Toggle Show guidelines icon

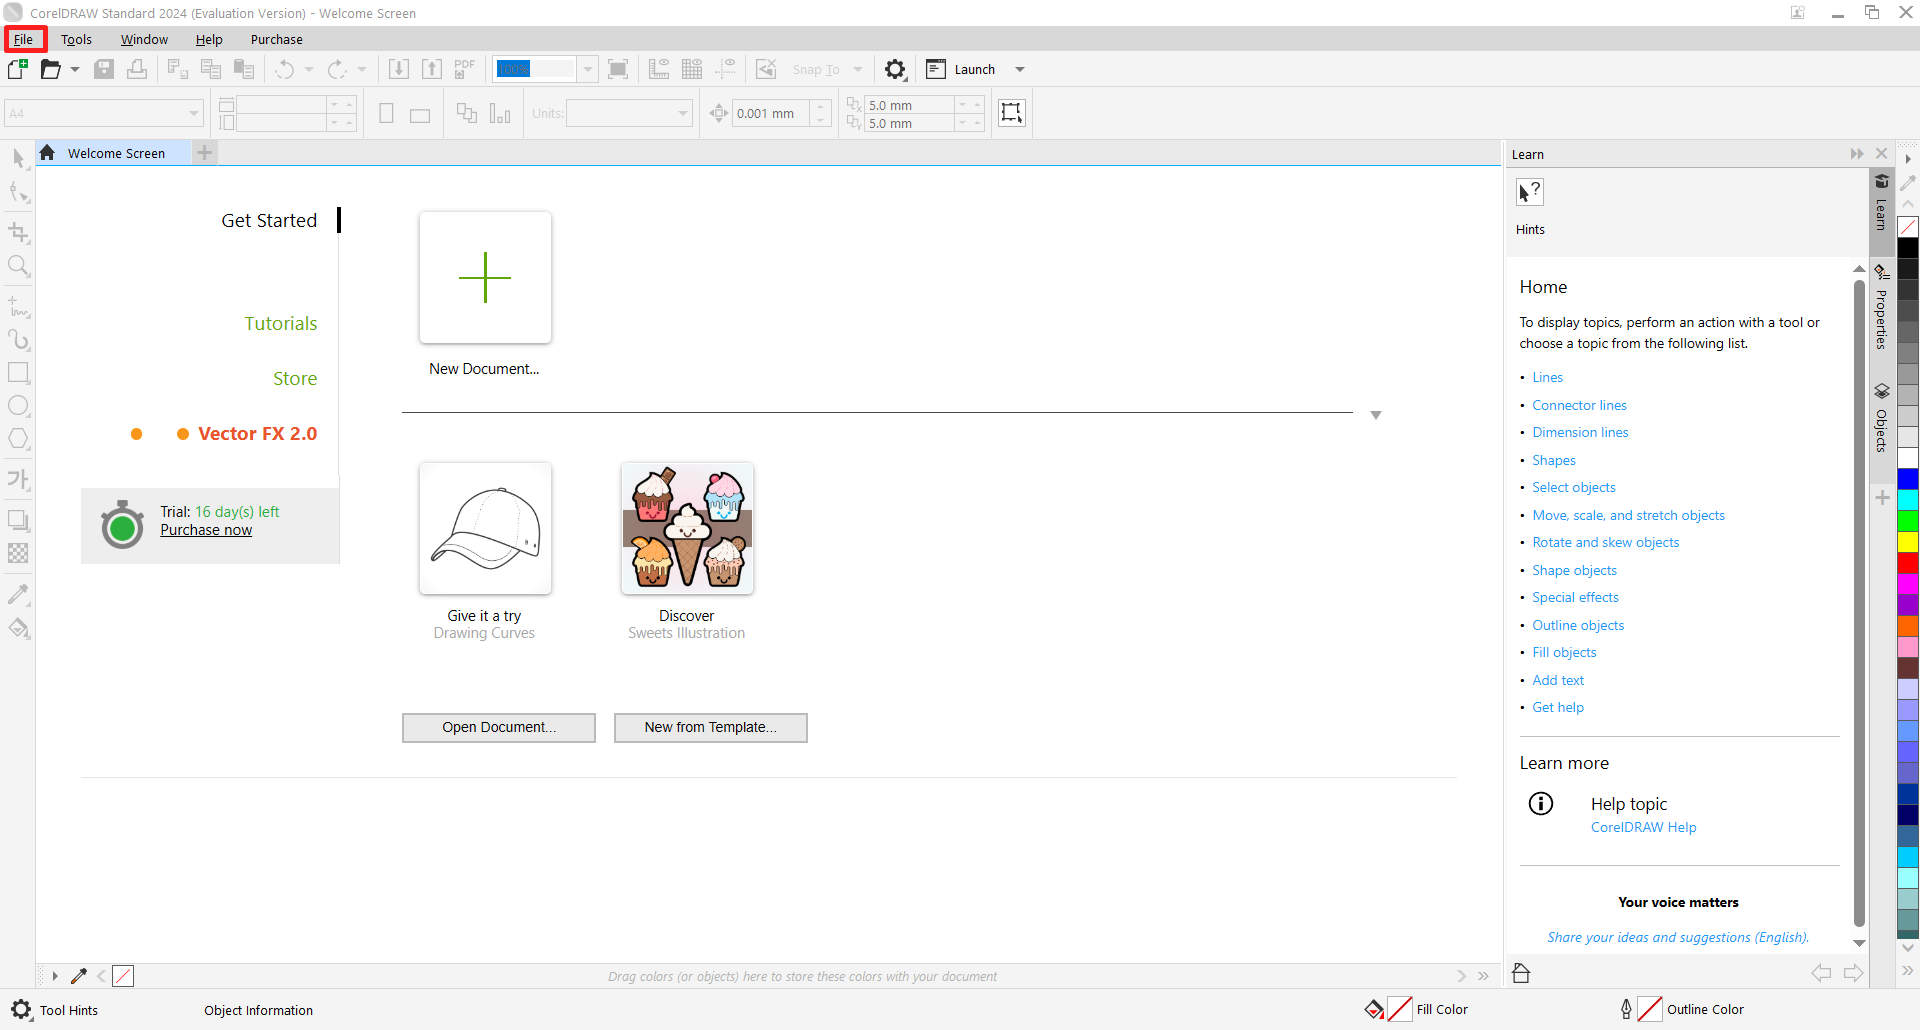(x=726, y=69)
